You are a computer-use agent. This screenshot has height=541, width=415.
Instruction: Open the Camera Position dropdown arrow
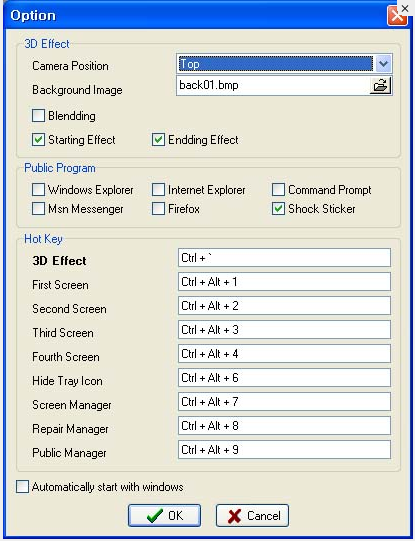[383, 64]
